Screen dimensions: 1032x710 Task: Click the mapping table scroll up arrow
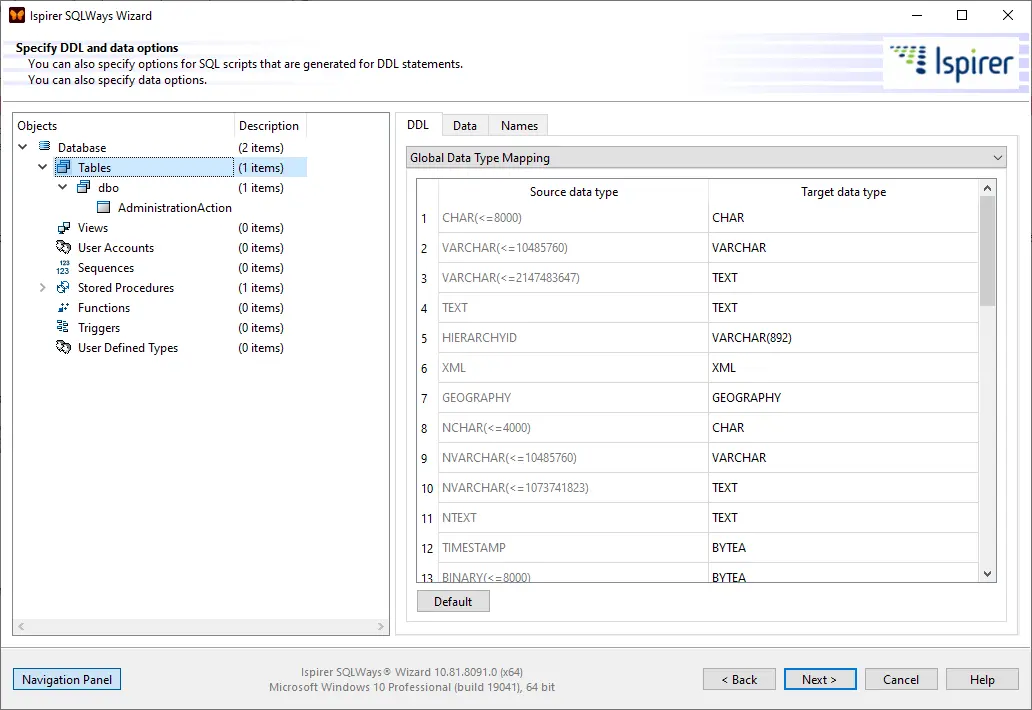click(x=987, y=188)
